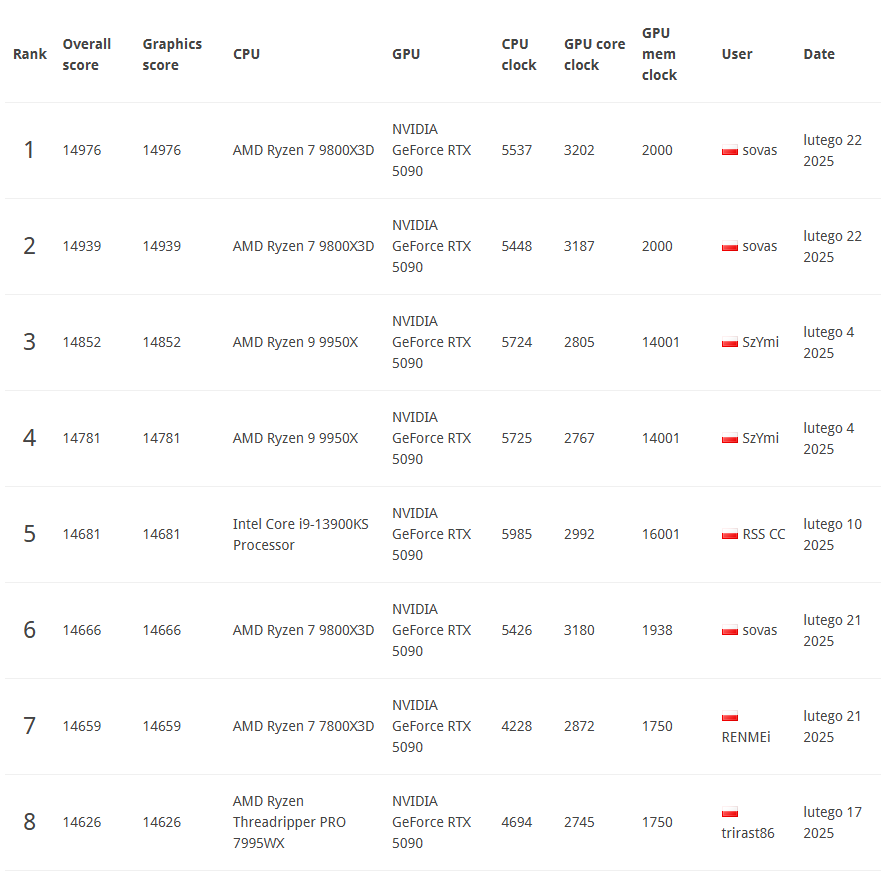Click the CPU clock column header
This screenshot has width=893, height=876.
[519, 54]
